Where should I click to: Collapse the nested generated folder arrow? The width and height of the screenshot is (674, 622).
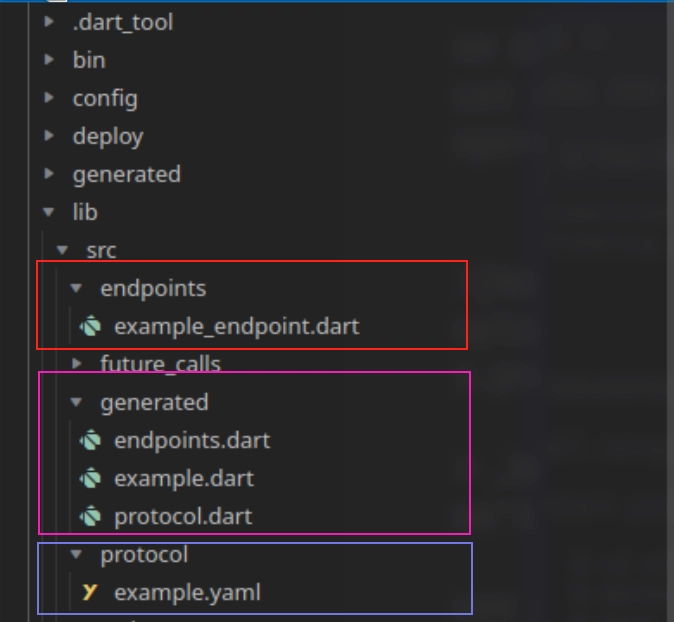(x=76, y=402)
